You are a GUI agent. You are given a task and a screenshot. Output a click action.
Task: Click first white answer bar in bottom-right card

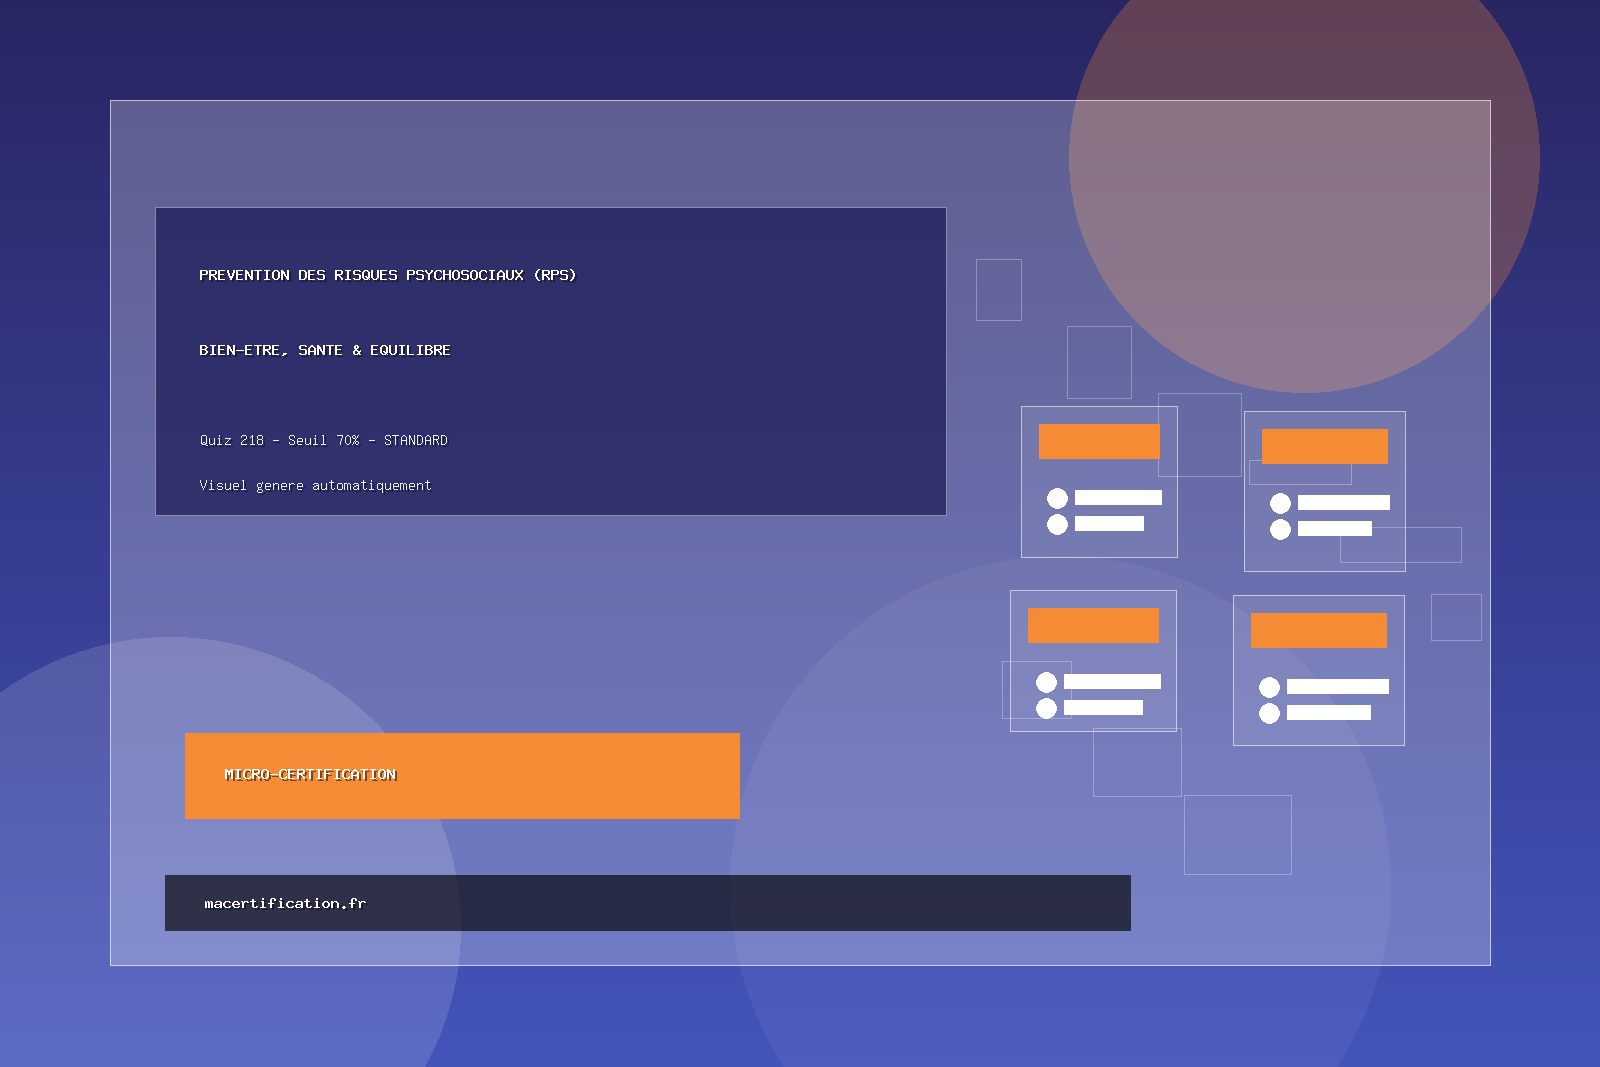tap(1337, 687)
